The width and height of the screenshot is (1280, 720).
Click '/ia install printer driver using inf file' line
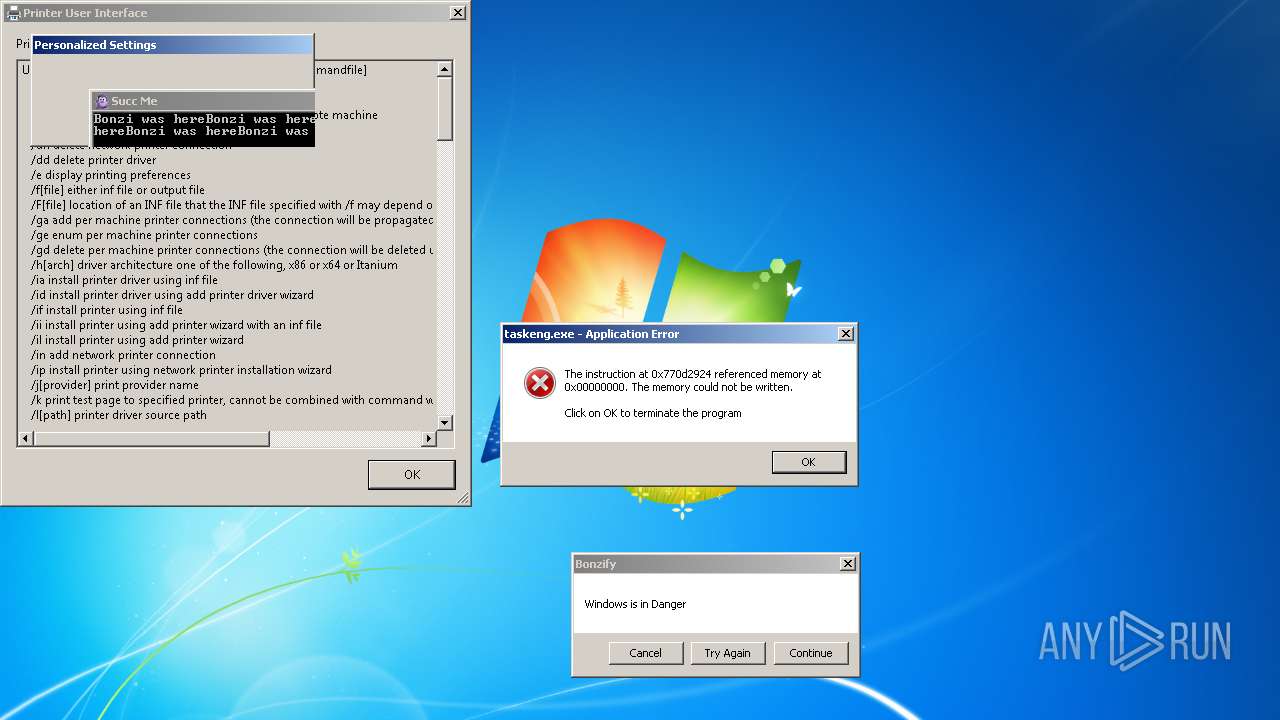click(x=124, y=280)
